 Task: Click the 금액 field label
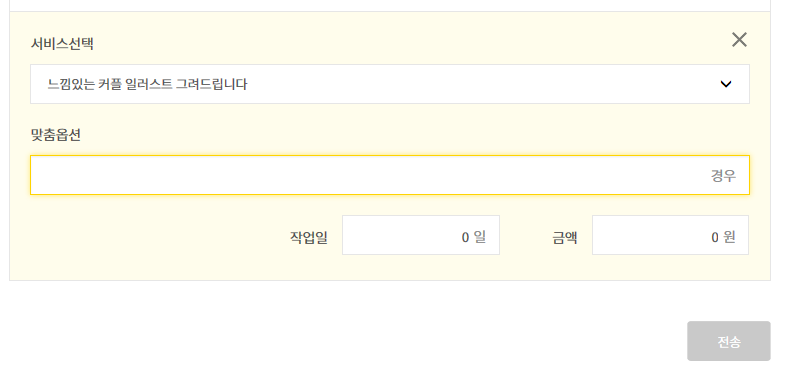coord(565,237)
